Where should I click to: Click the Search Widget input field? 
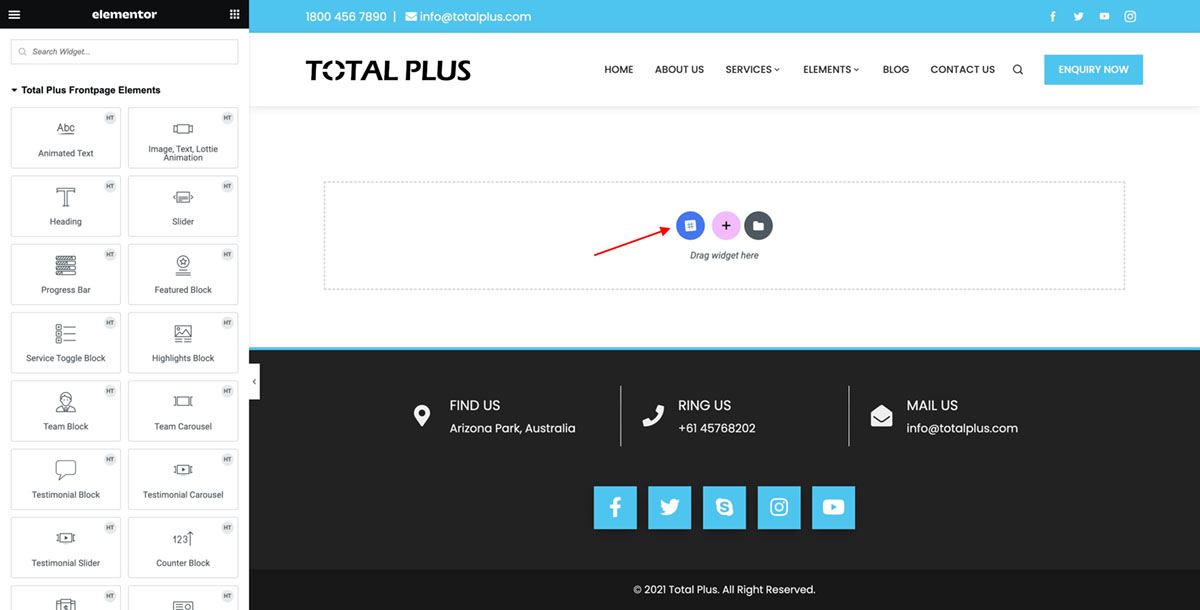[x=125, y=52]
